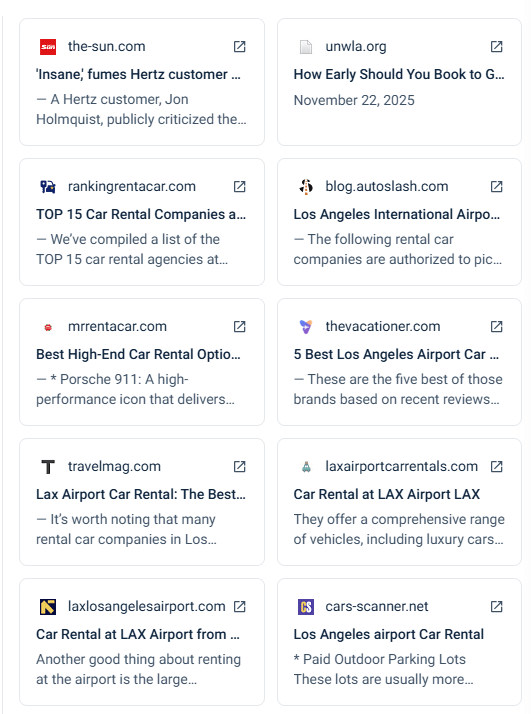Open TOP 15 Car Rental Companies article

141,214
